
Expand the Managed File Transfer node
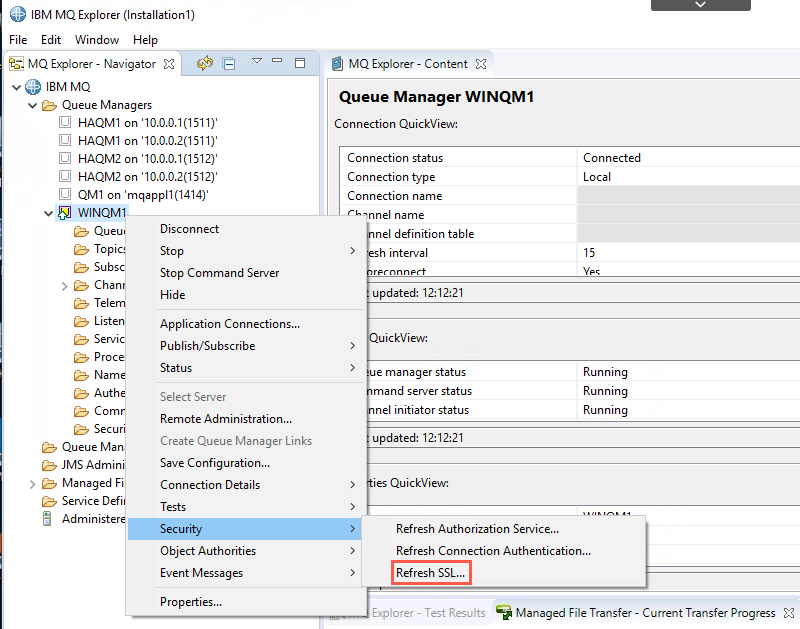click(33, 484)
